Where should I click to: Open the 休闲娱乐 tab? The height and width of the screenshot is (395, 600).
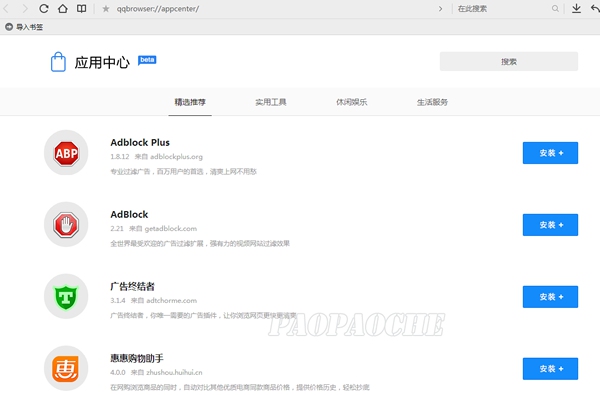click(x=352, y=102)
